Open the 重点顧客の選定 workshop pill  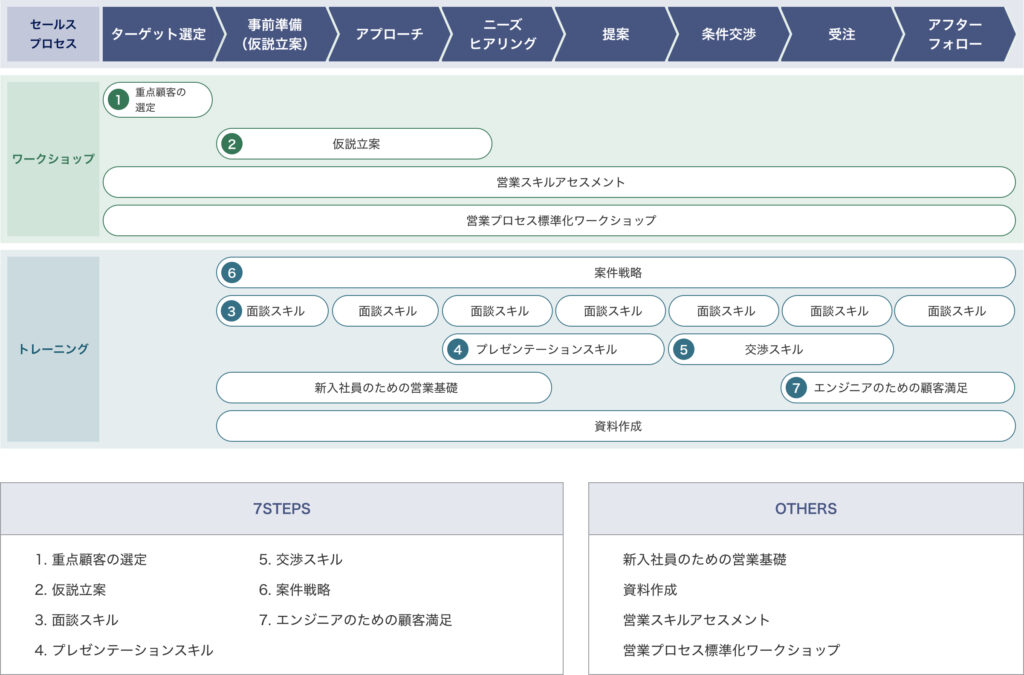tap(157, 100)
